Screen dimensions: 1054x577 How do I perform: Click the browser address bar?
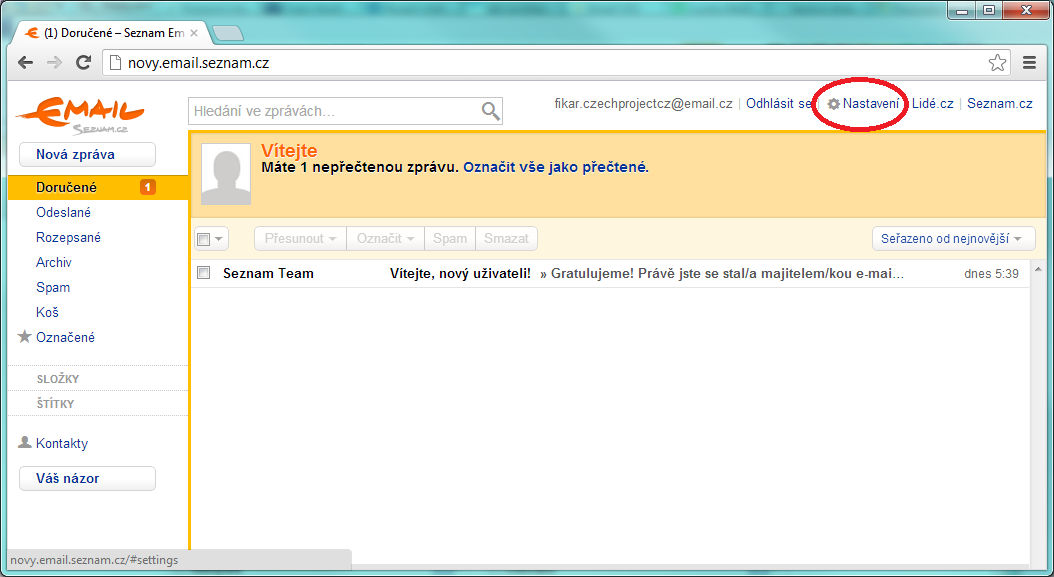pos(555,63)
